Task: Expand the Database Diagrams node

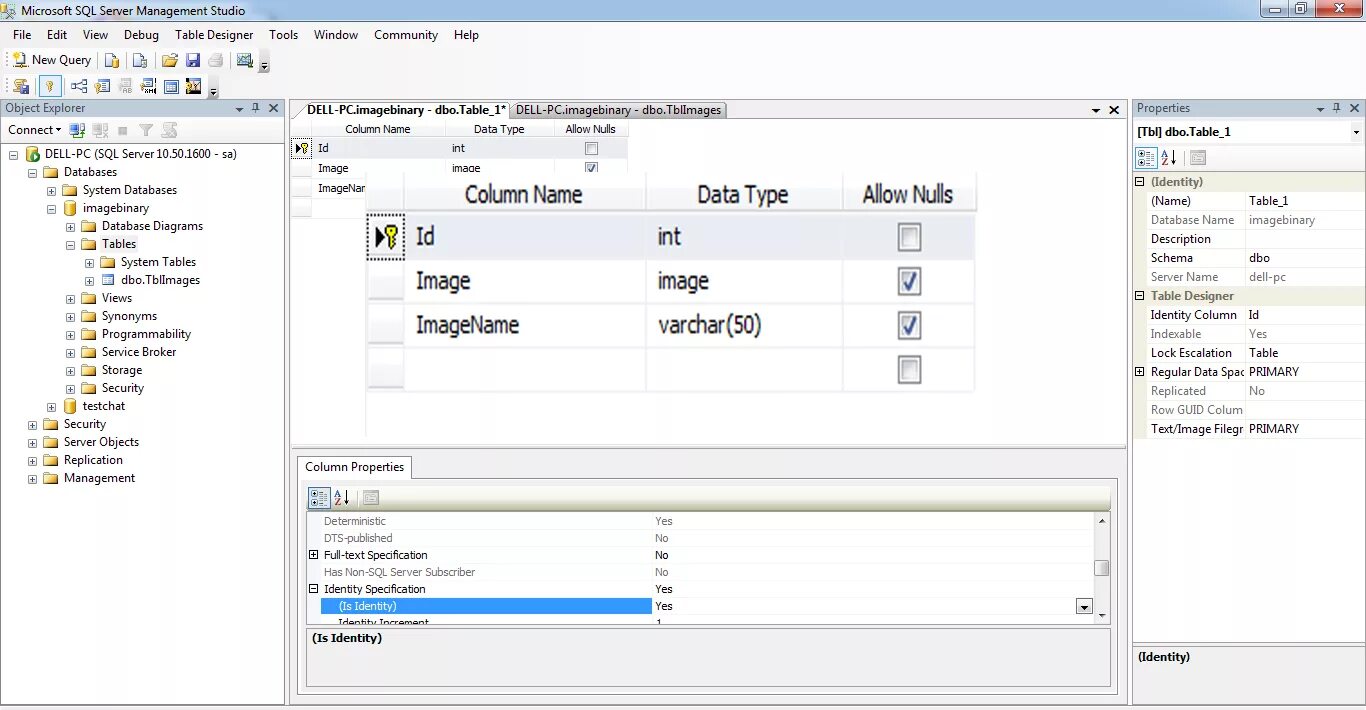Action: pyautogui.click(x=70, y=226)
